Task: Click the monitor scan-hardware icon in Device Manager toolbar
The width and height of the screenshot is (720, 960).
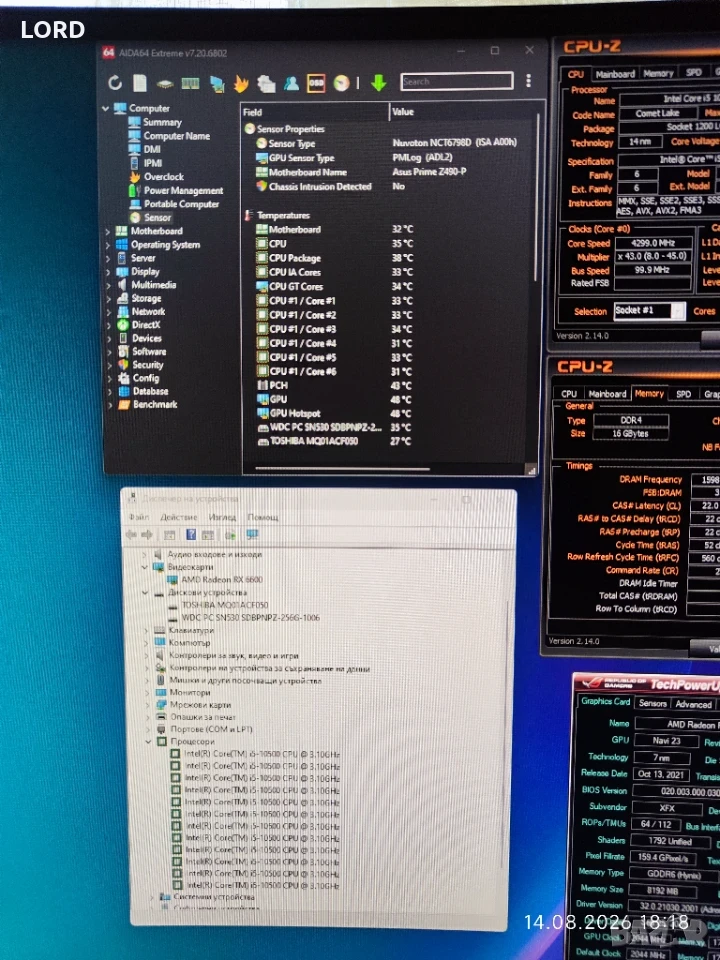Action: (252, 534)
